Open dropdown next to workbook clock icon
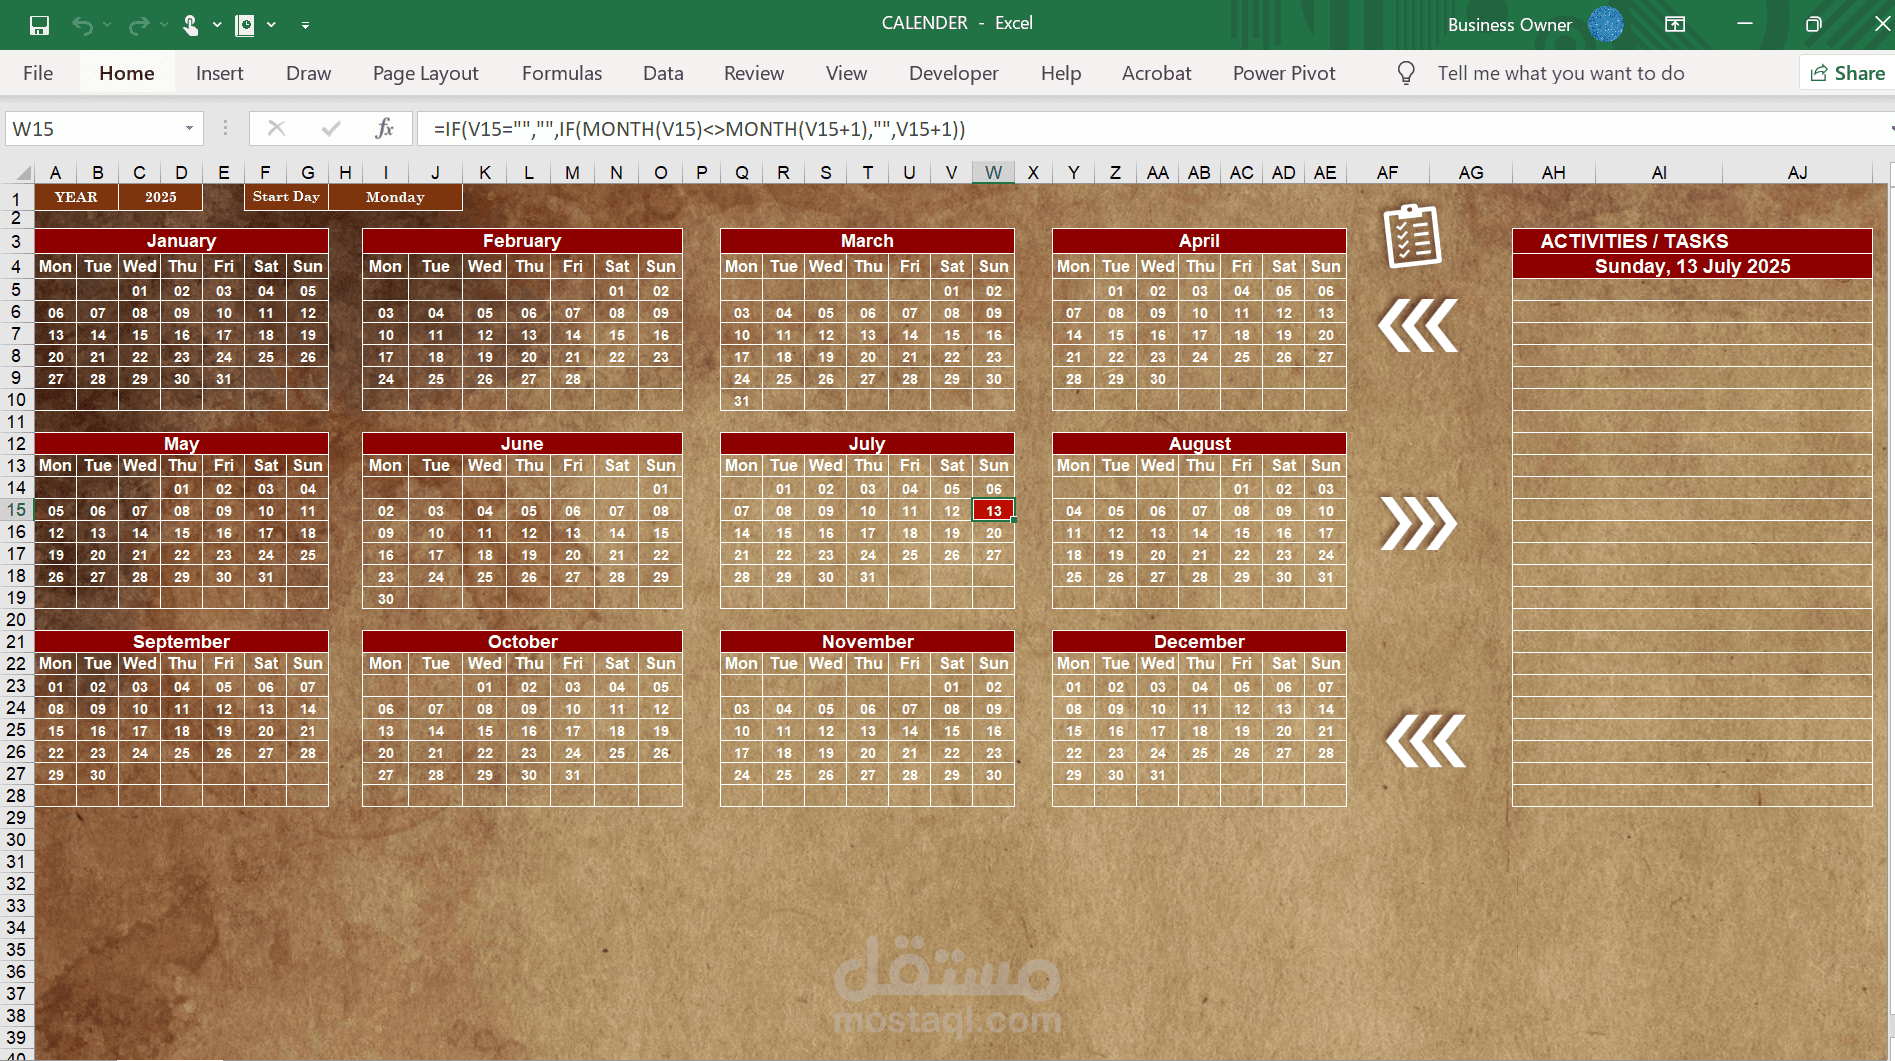 coord(271,25)
